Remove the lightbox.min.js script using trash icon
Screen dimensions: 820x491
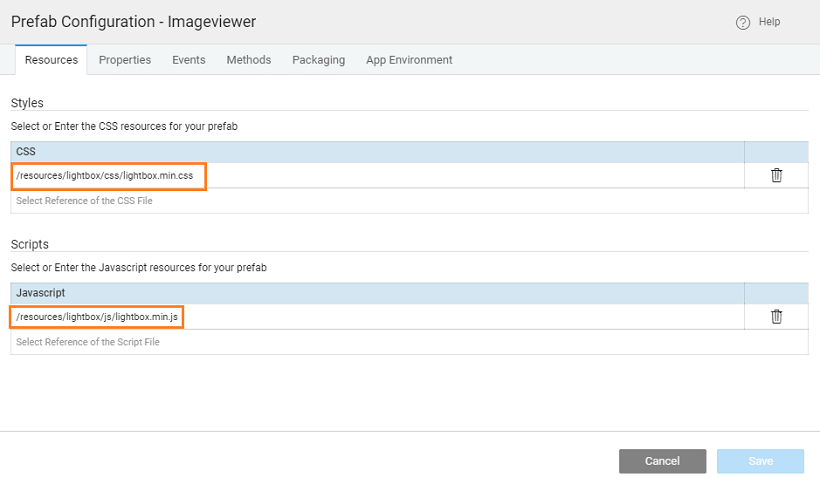coord(776,316)
